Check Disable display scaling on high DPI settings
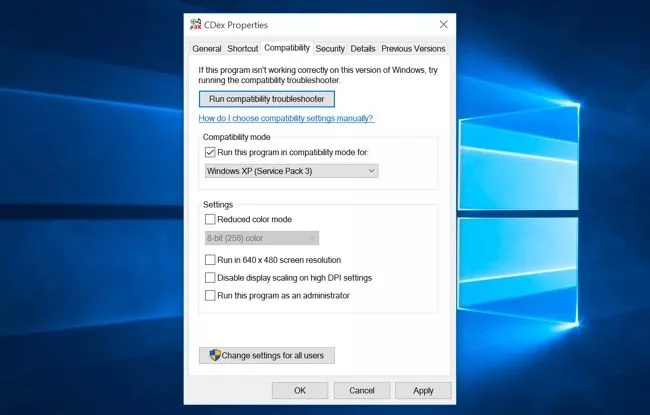 point(210,277)
